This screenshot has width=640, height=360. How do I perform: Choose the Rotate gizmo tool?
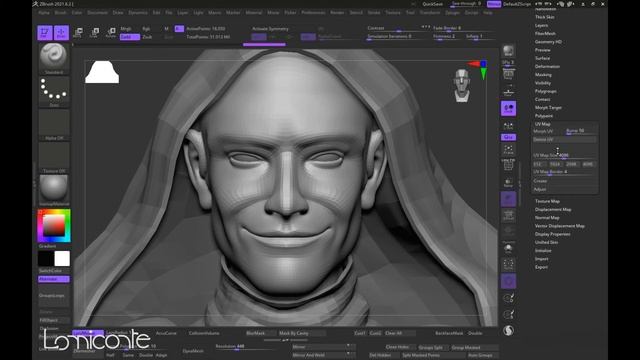click(111, 33)
